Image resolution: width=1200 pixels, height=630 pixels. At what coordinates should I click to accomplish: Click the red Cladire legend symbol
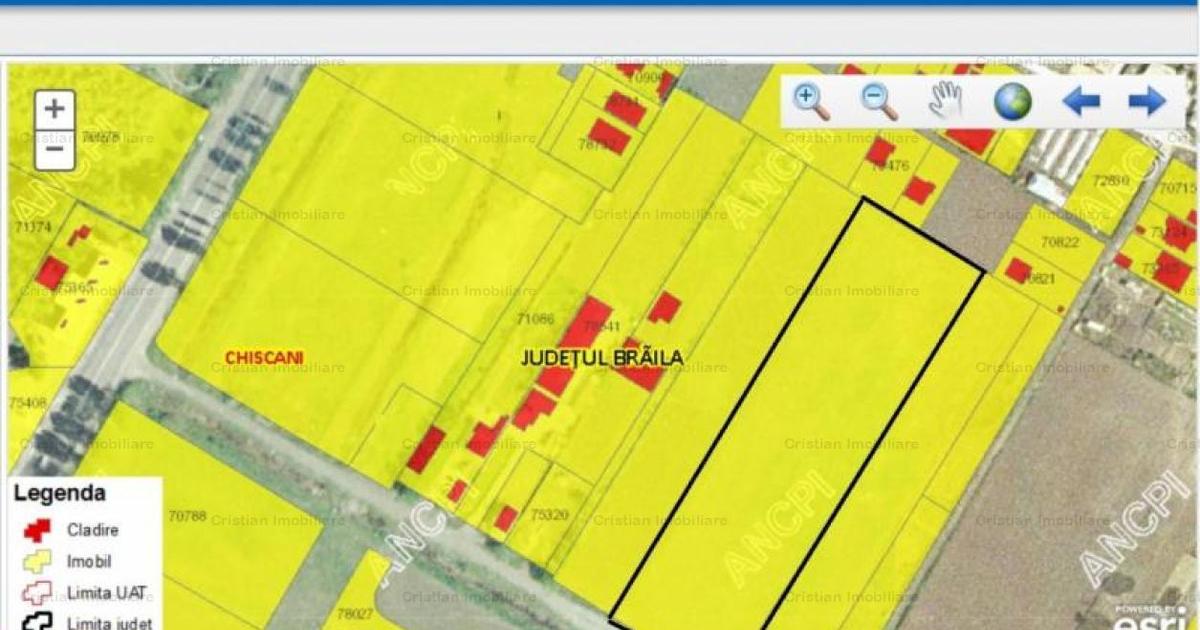click(37, 530)
